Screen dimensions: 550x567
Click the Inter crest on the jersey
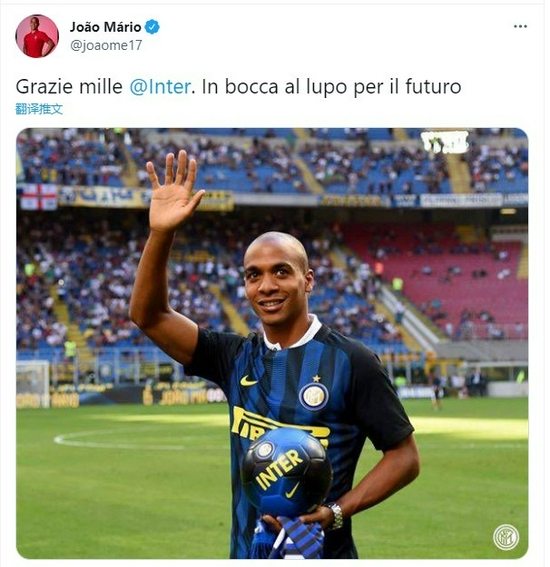click(314, 396)
